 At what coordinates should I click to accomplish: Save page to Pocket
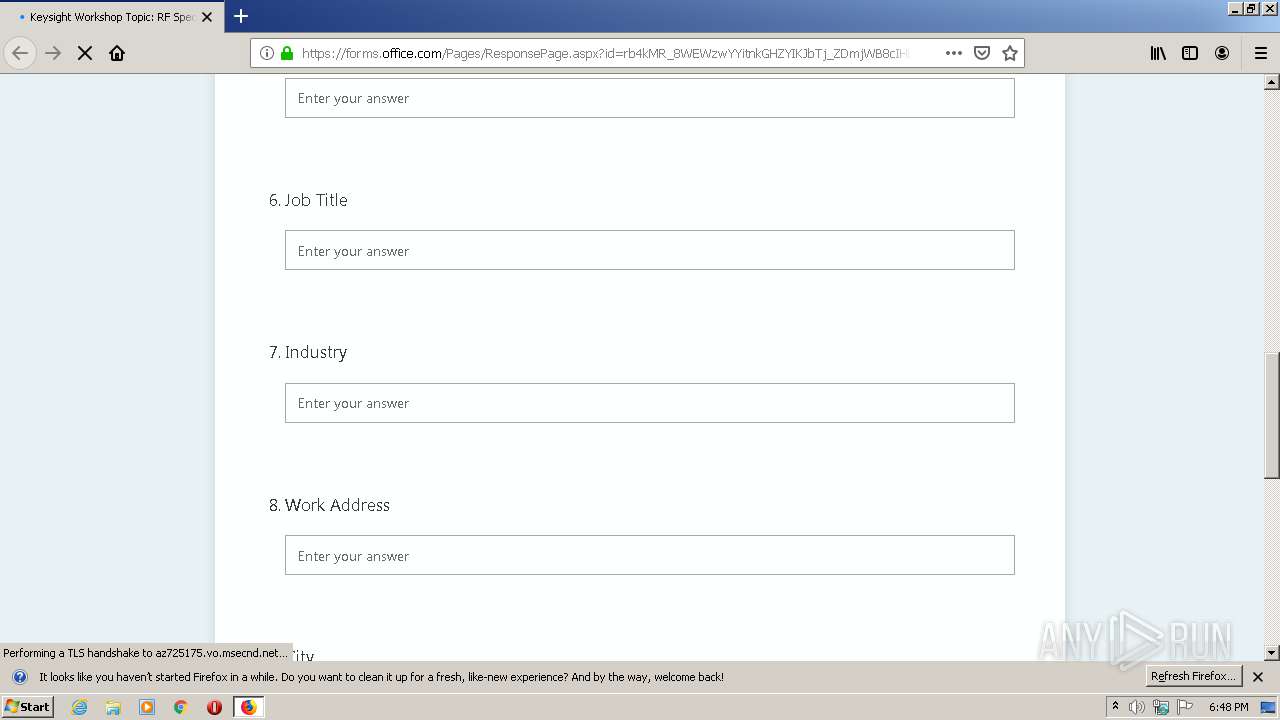pos(982,53)
